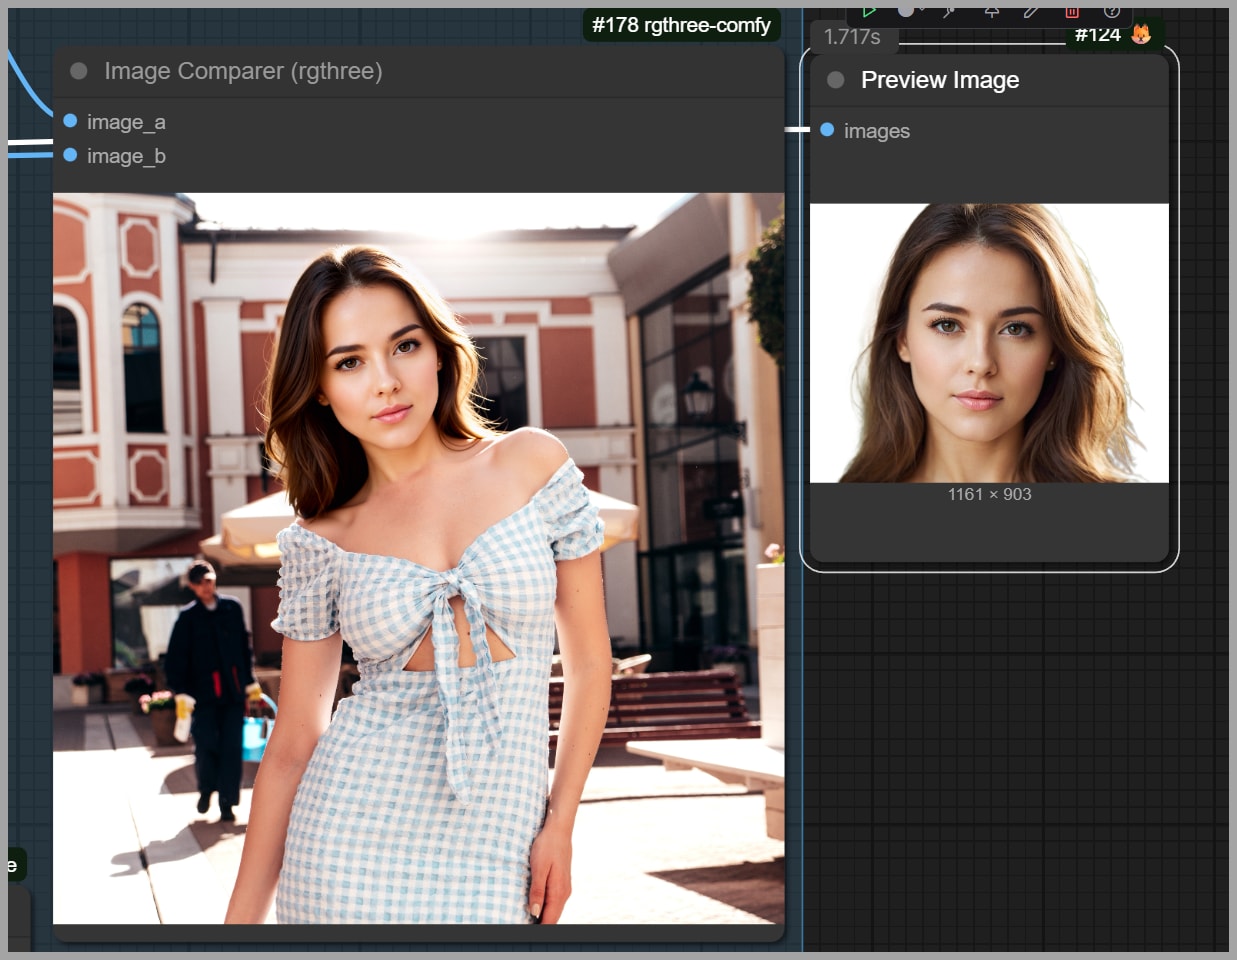Click the pencil edit icon in toolbar

tap(1031, 11)
